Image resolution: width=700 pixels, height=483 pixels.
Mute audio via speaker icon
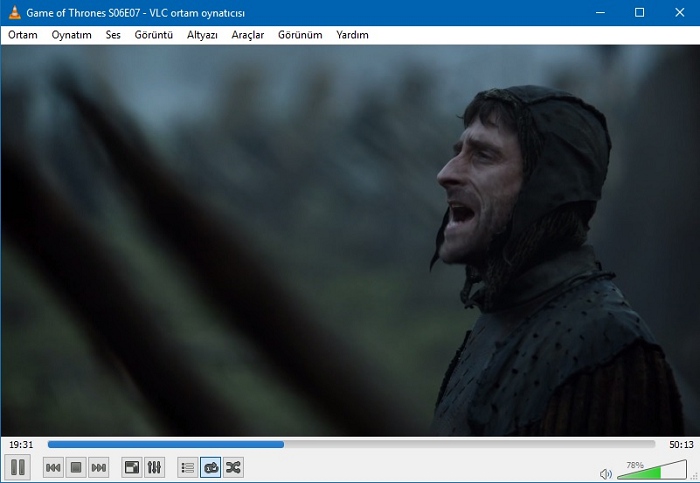pos(606,474)
